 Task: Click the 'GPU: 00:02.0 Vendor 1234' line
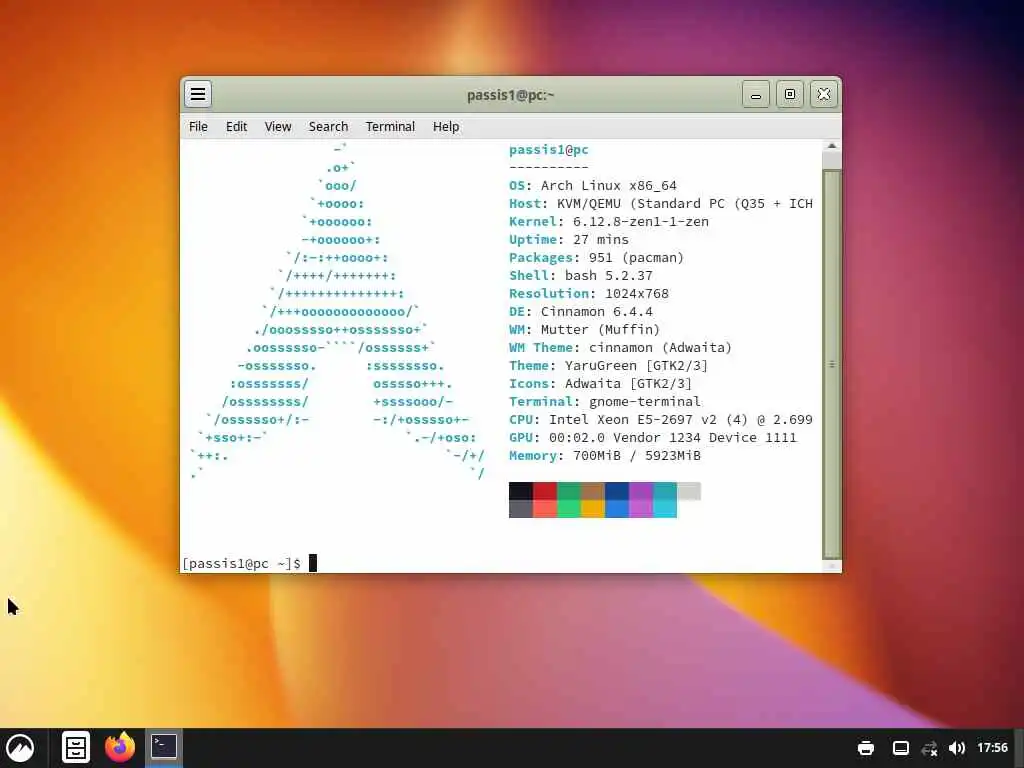(x=653, y=438)
